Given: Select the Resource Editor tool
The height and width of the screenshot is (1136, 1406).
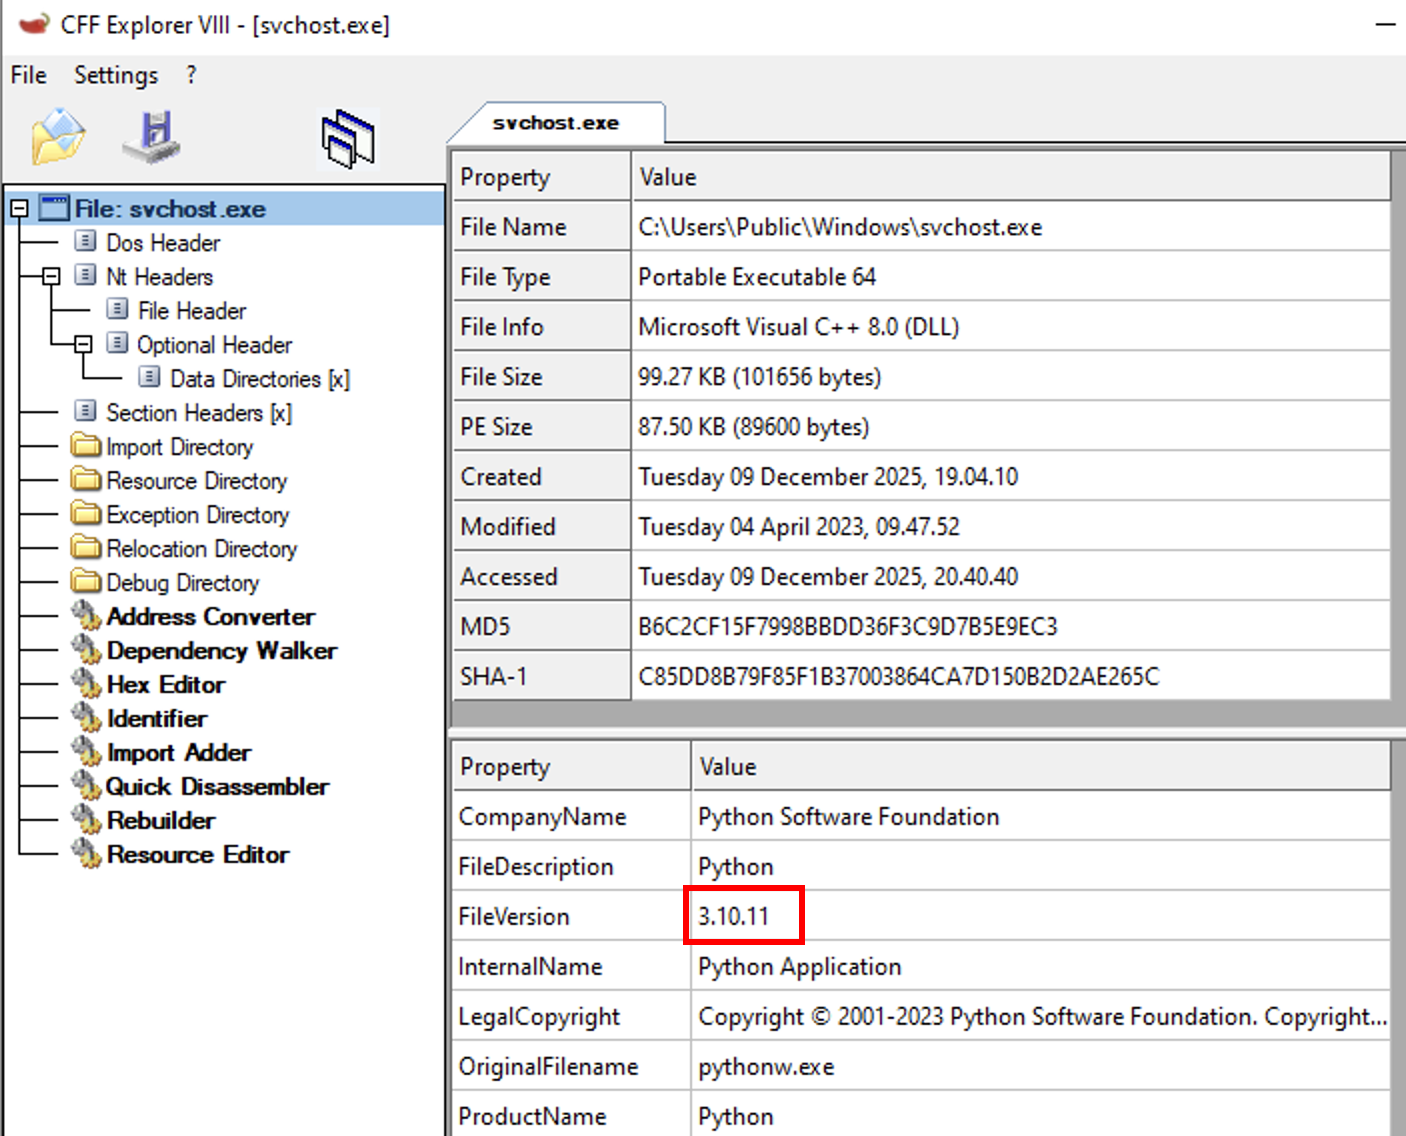Looking at the screenshot, I should point(197,855).
